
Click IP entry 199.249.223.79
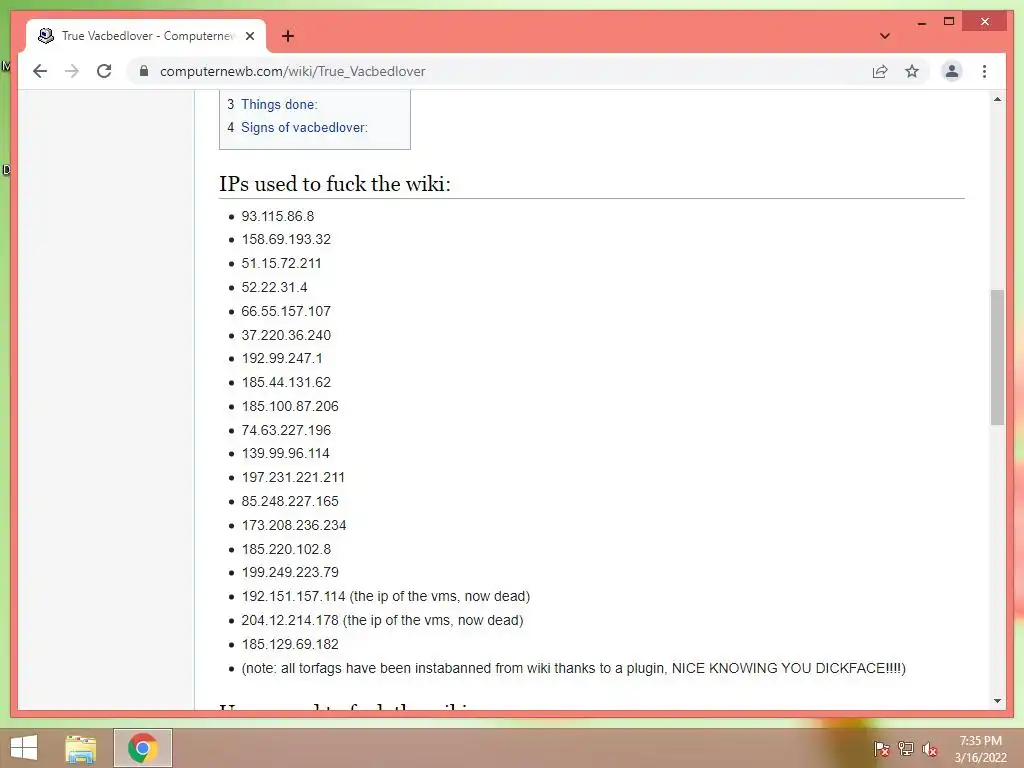tap(290, 573)
